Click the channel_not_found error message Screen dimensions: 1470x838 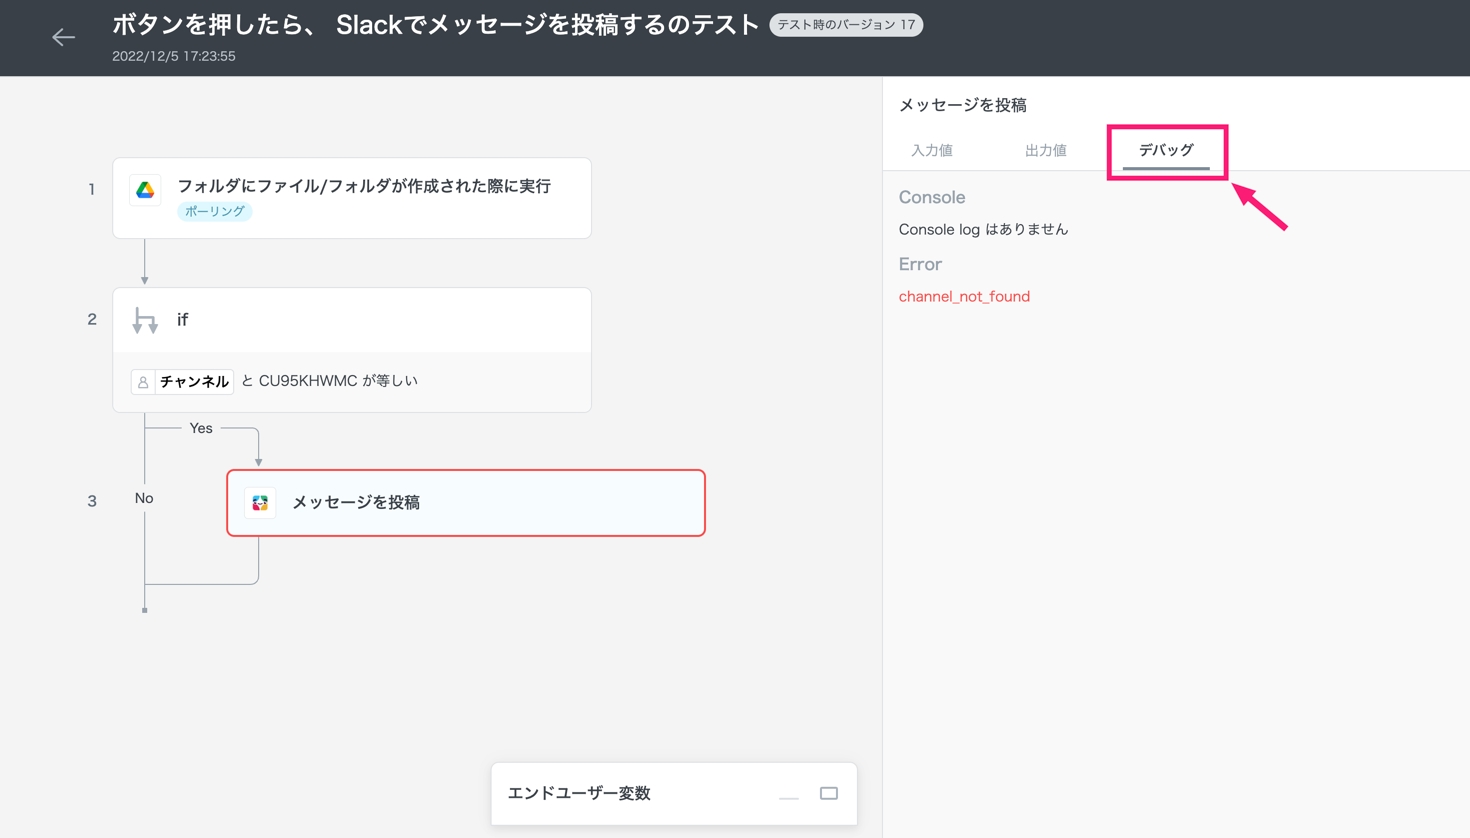point(964,296)
